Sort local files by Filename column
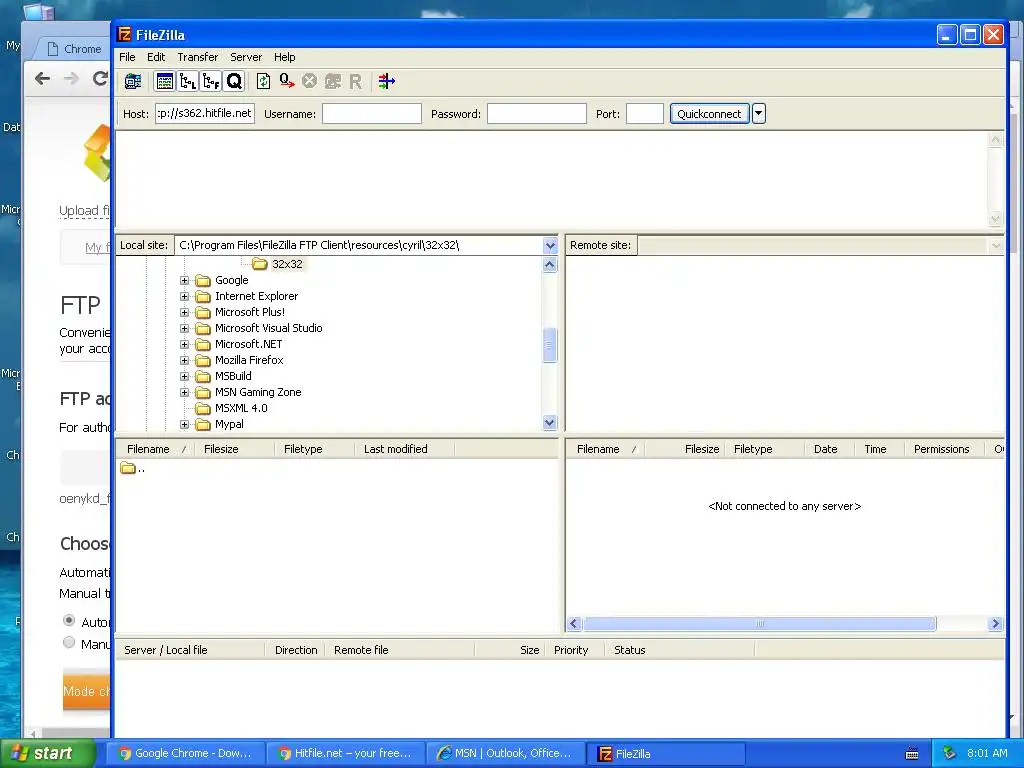 tap(155, 449)
